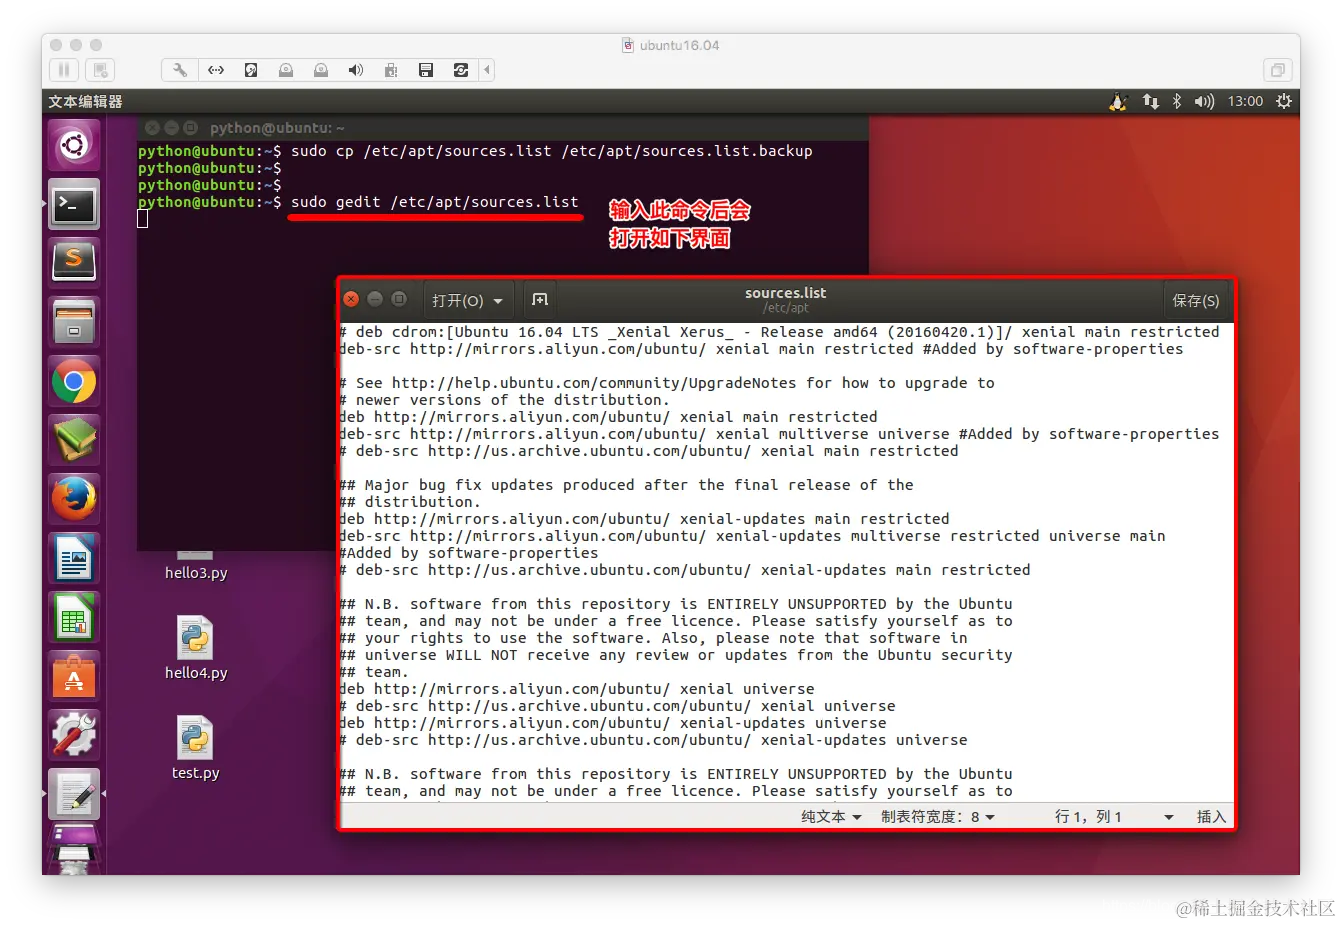This screenshot has width=1342, height=925.
Task: Click '#Added by software-properties' line in editor
Action: click(468, 553)
